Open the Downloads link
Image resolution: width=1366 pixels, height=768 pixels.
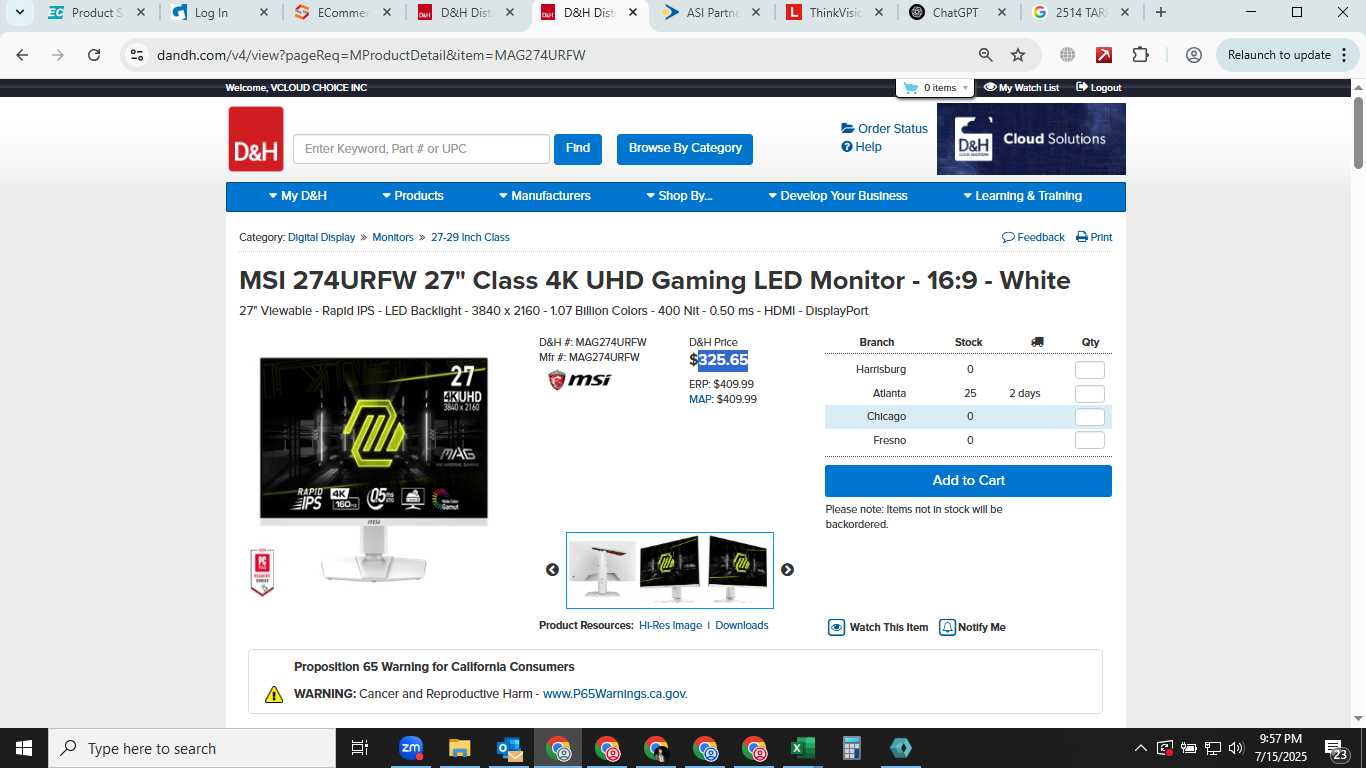coord(742,626)
